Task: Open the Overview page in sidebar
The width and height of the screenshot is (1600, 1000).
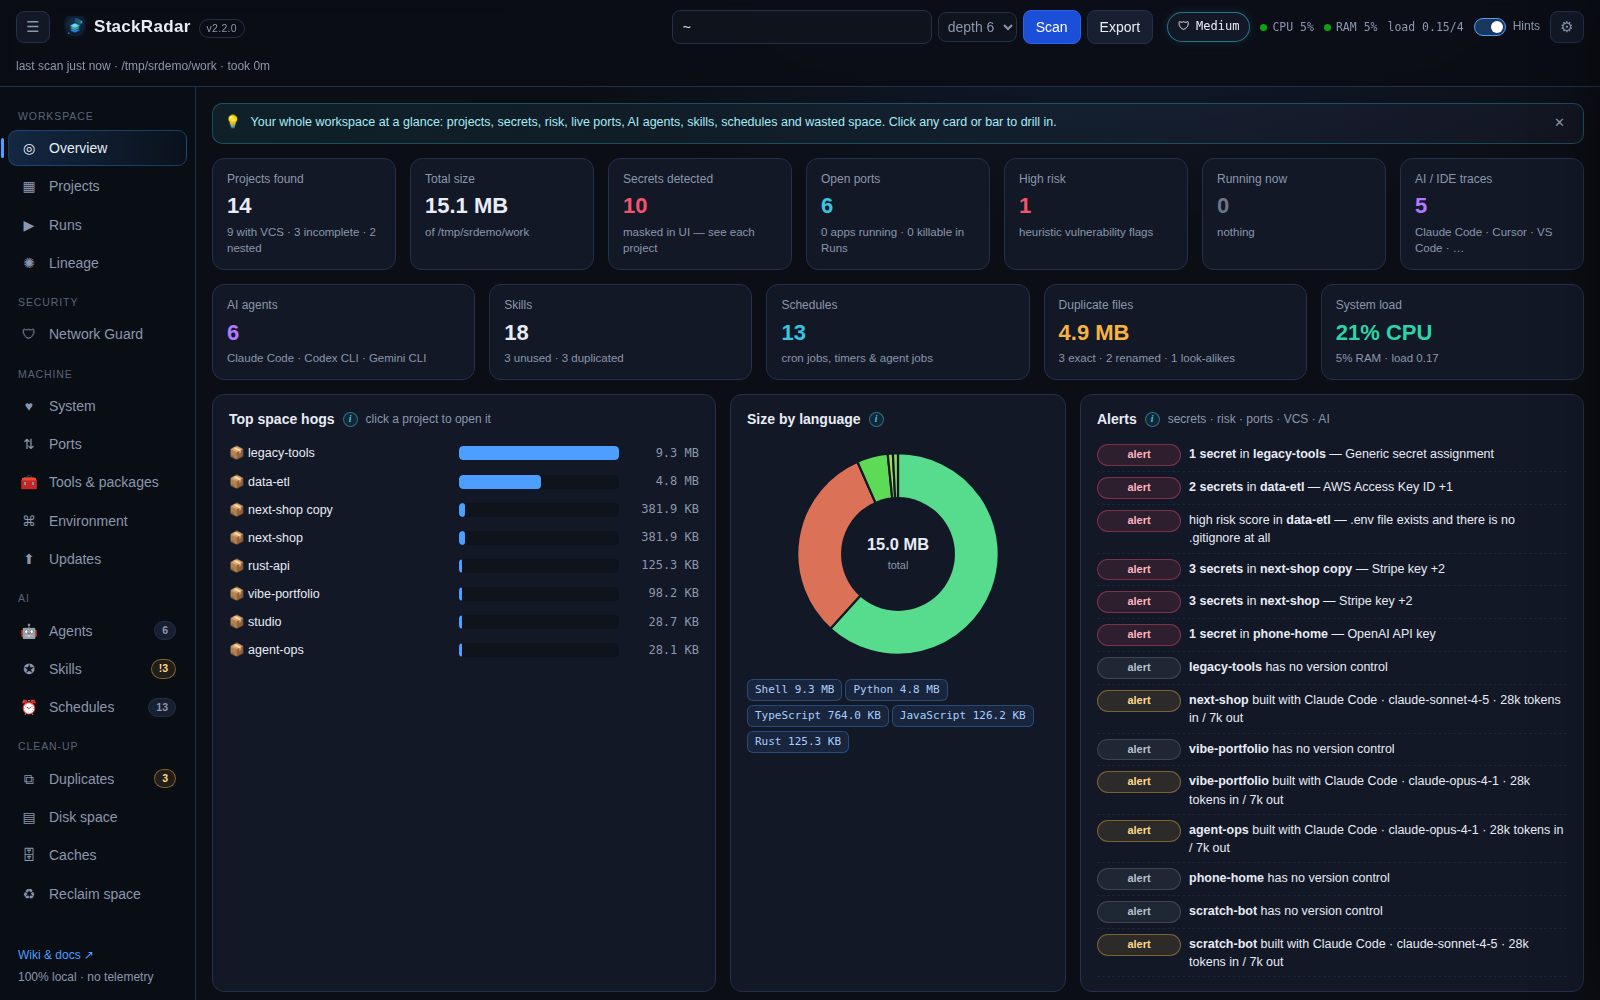Action: click(97, 148)
